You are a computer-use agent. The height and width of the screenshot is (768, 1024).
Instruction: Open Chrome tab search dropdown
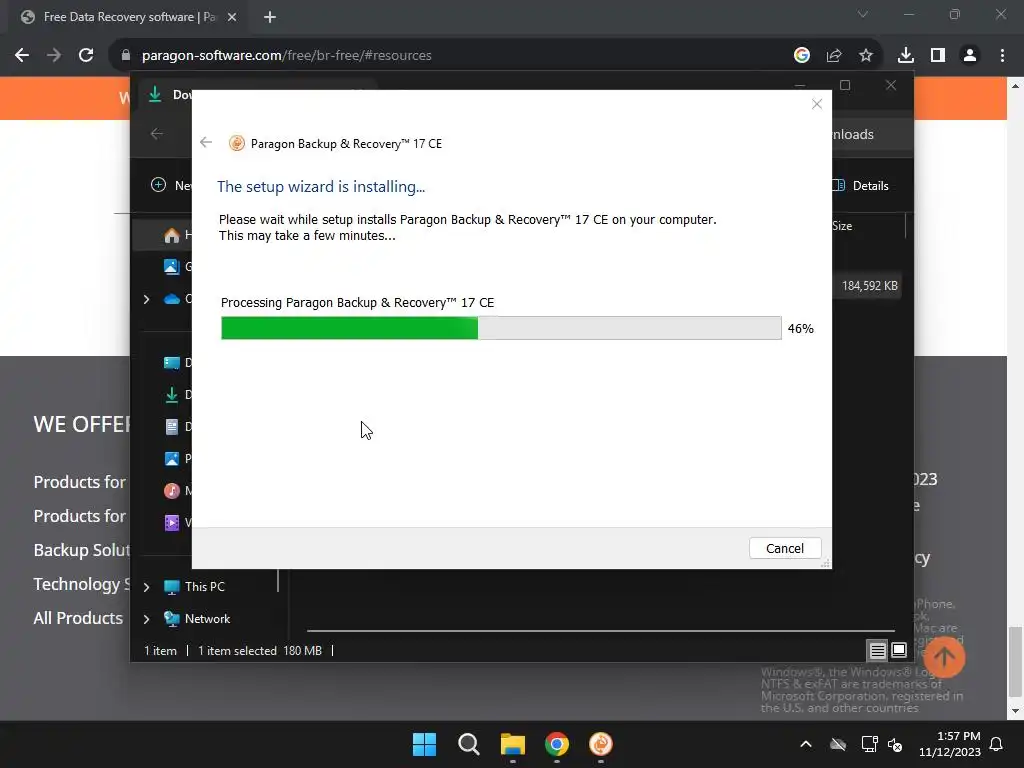(x=863, y=14)
